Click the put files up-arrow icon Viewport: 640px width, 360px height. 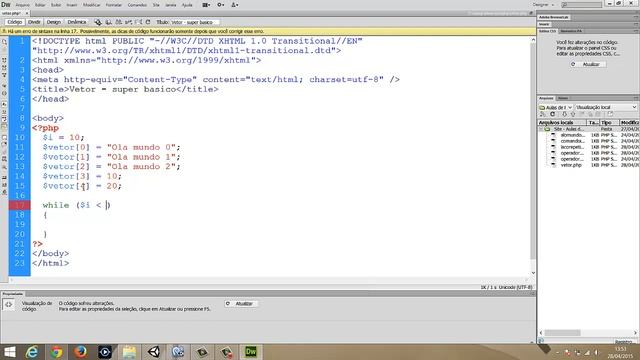click(573, 114)
